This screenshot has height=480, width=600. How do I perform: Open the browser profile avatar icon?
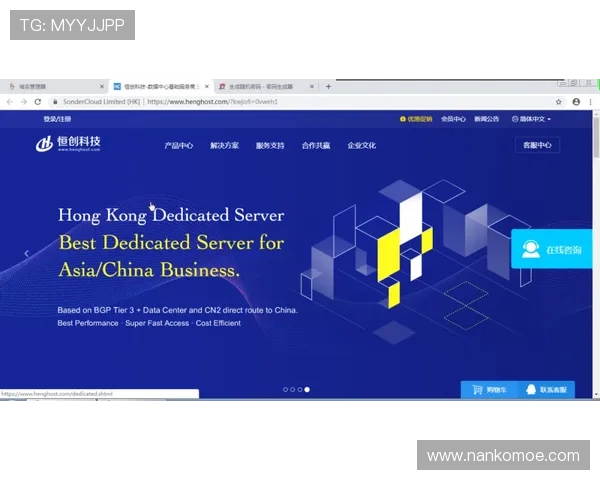pyautogui.click(x=576, y=102)
